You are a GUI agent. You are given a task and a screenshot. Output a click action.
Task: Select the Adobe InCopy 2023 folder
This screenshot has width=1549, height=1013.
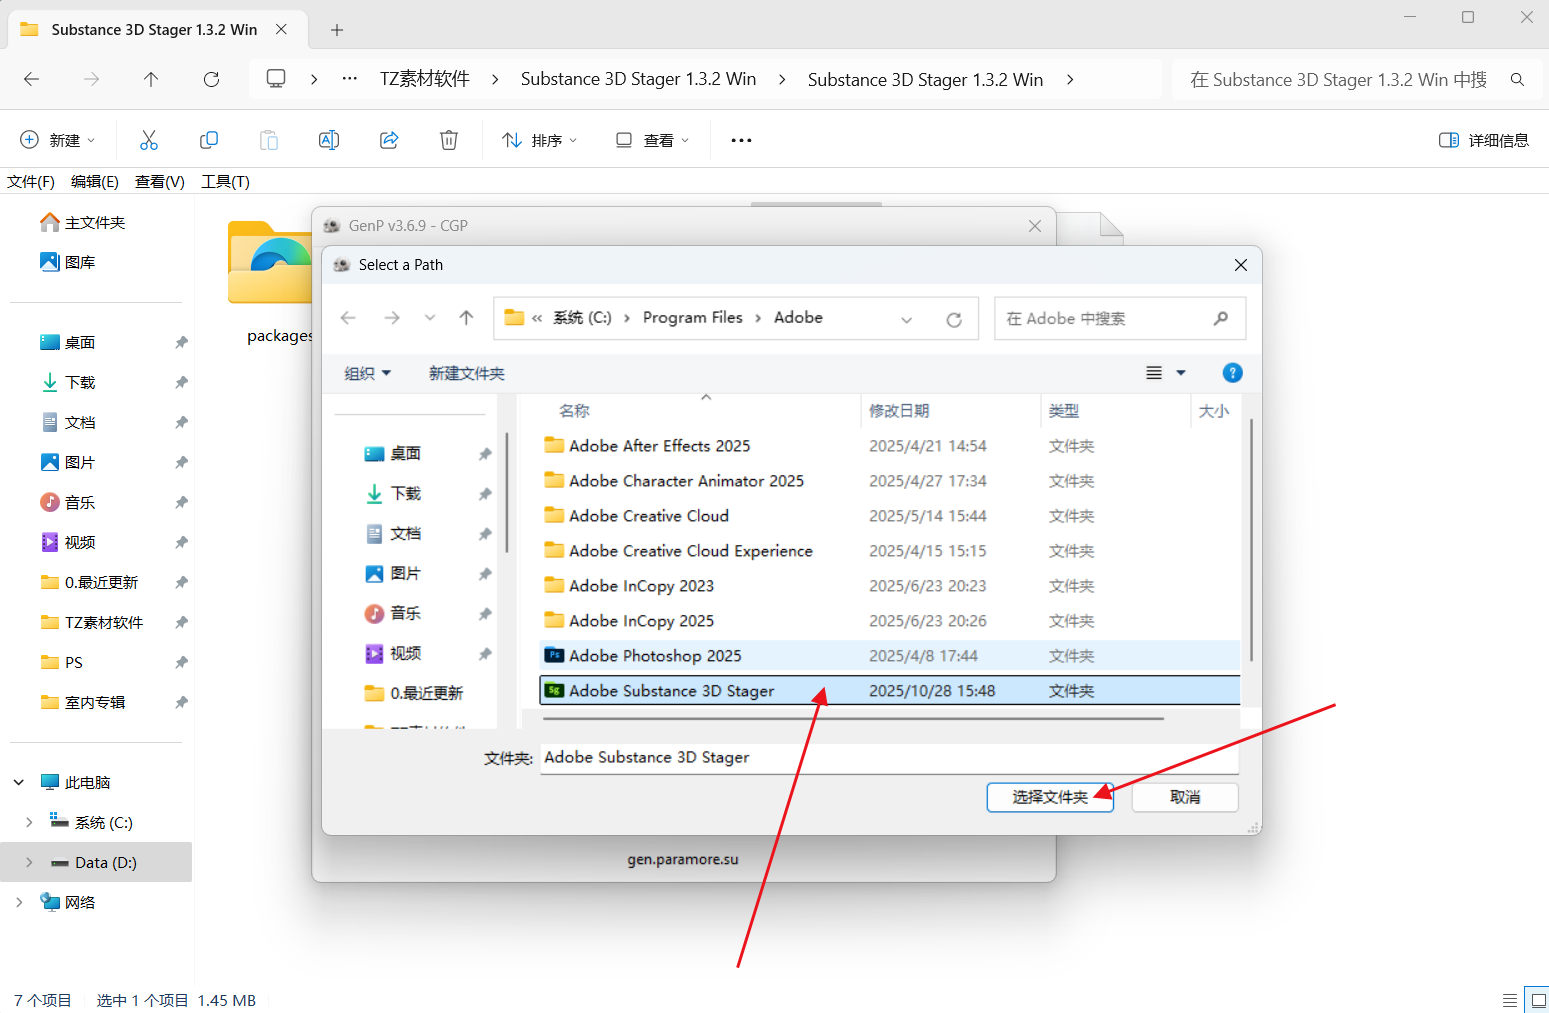889,586
